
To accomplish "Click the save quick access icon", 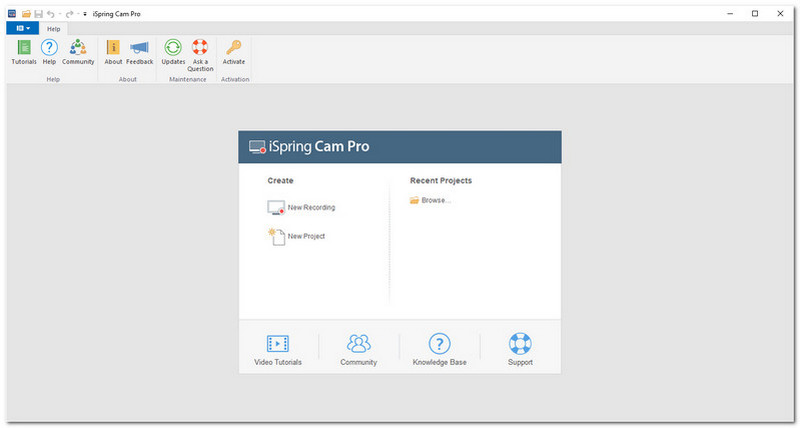I will pyautogui.click(x=39, y=14).
